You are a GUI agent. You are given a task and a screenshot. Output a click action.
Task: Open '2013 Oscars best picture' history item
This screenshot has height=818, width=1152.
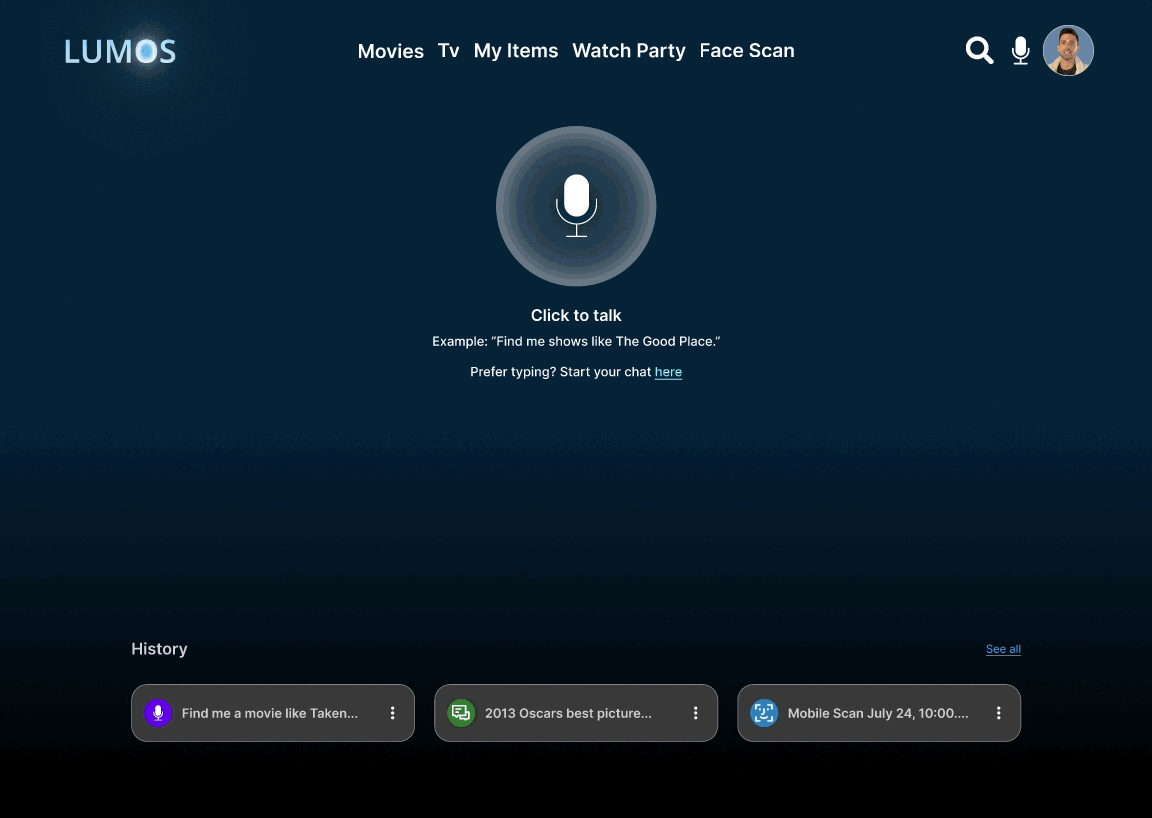[x=576, y=713]
